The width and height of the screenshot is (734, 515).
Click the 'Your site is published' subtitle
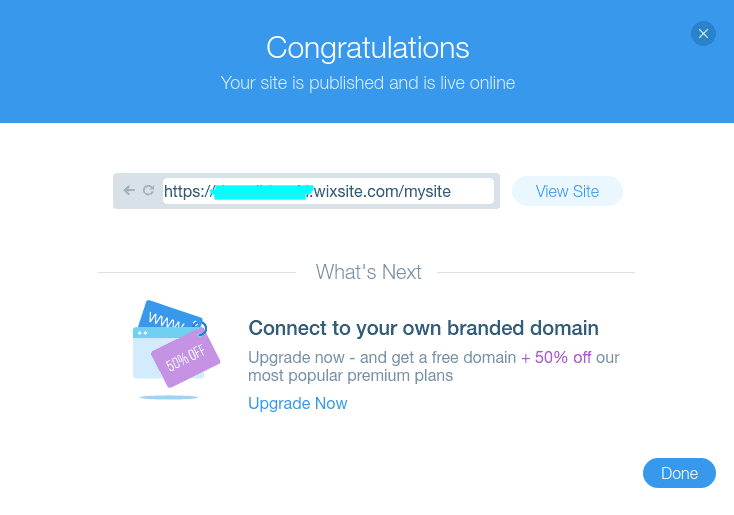367,83
